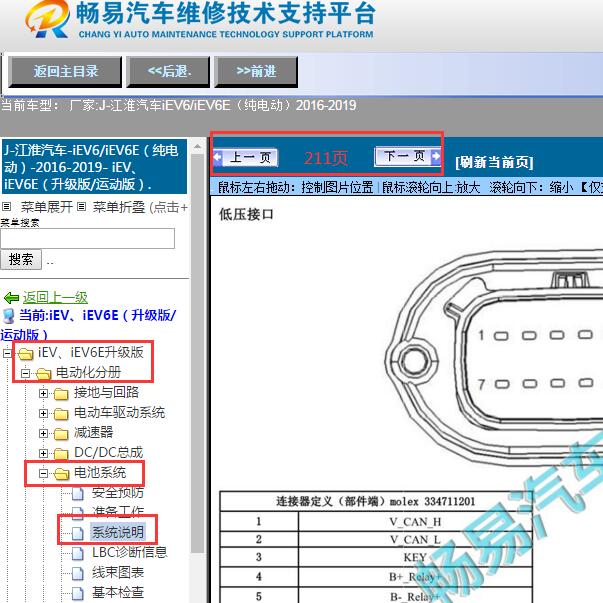Collapse the 电动化分册 tree node
603x603 pixels.
tap(25, 373)
